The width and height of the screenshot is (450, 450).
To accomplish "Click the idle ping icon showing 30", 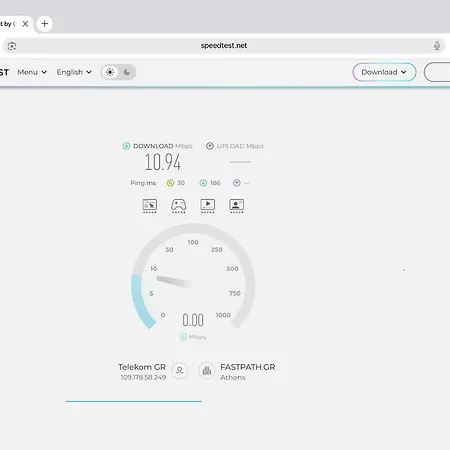I will (x=170, y=183).
